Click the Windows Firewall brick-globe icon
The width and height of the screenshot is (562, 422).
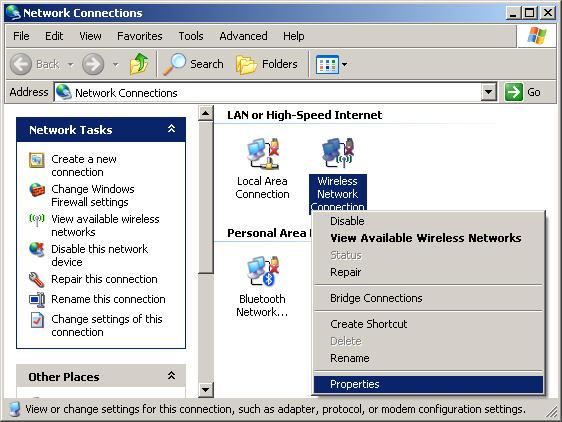[37, 190]
